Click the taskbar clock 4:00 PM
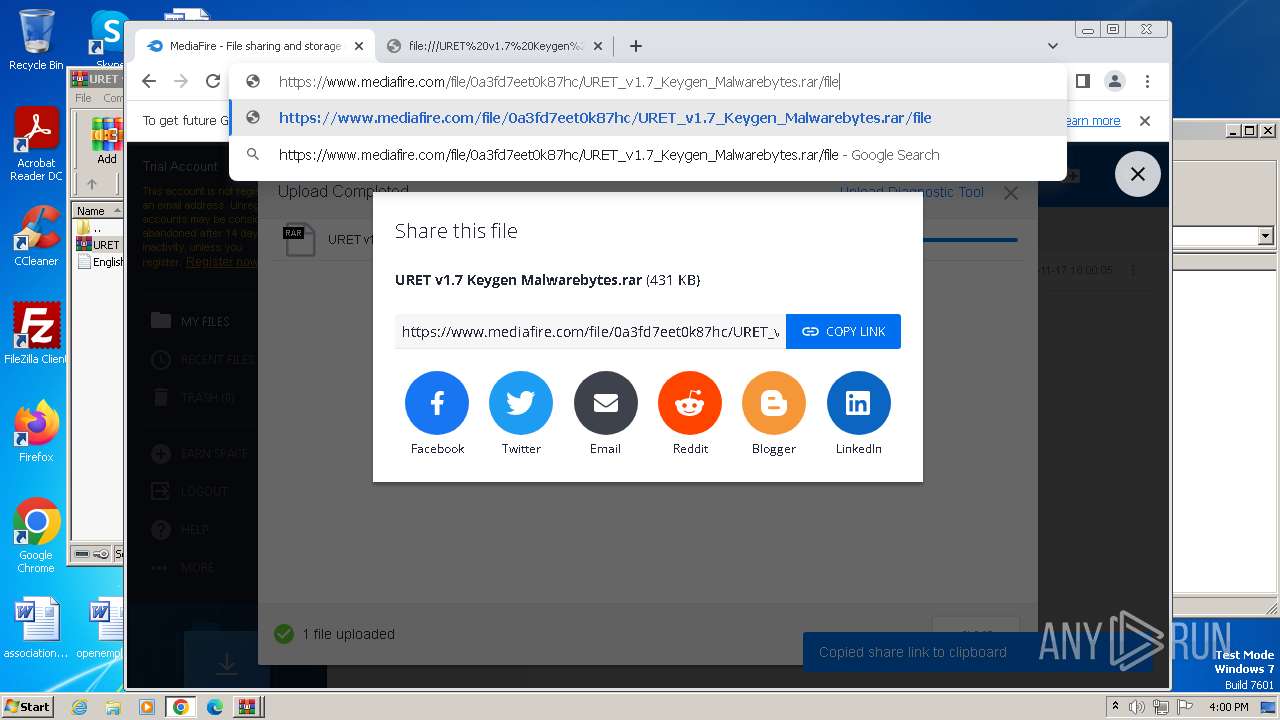 click(x=1229, y=707)
